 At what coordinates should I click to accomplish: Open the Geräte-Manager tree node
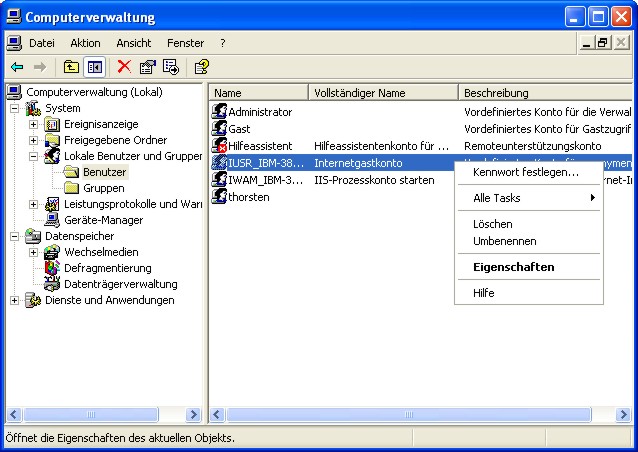coord(103,220)
